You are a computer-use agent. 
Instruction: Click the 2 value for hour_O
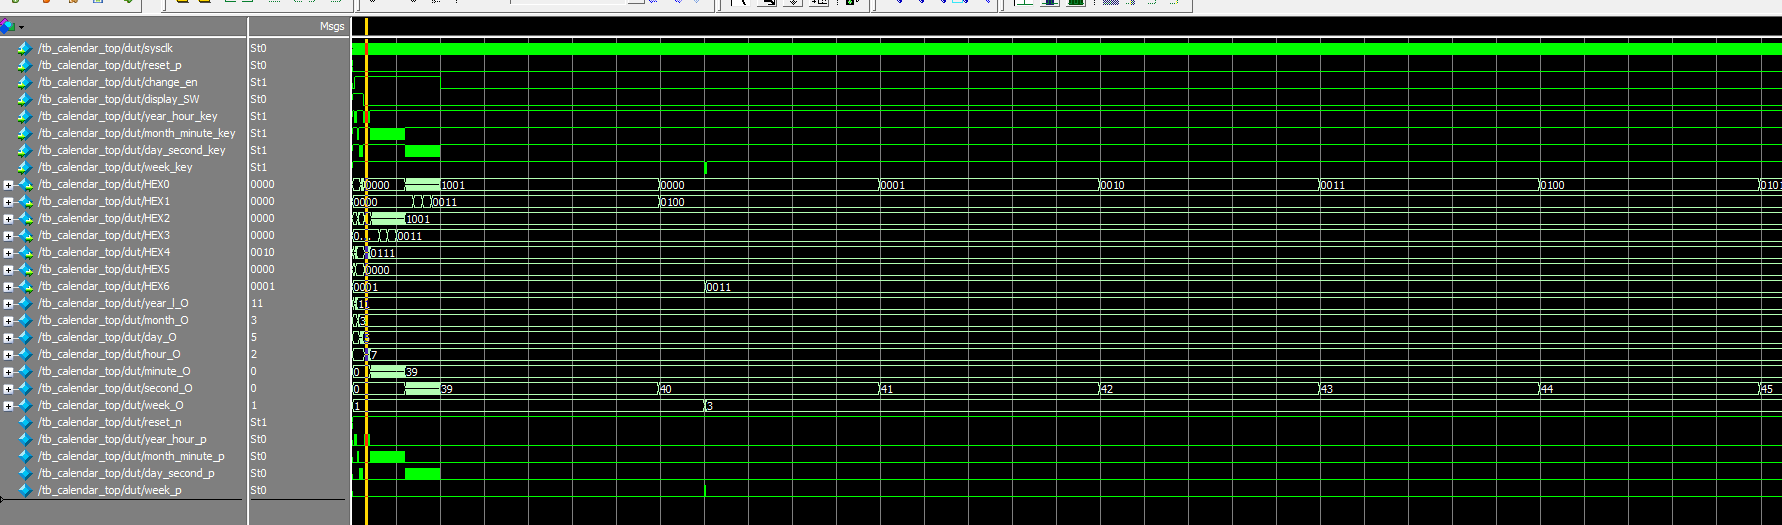[x=254, y=354]
